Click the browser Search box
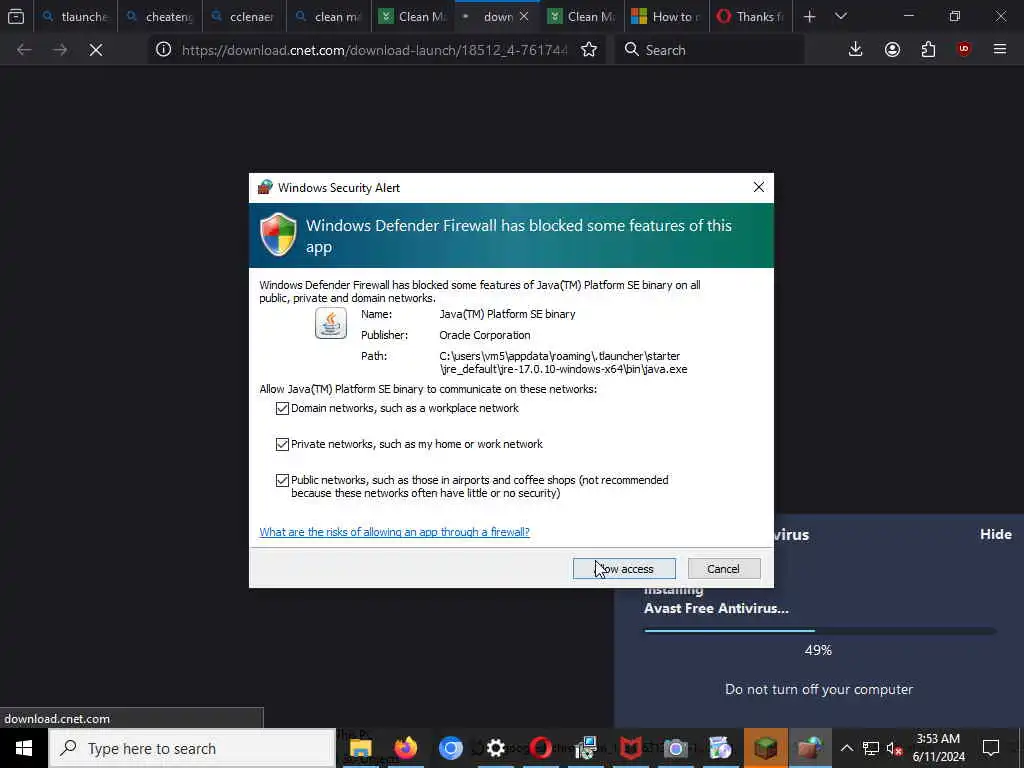 tap(709, 50)
